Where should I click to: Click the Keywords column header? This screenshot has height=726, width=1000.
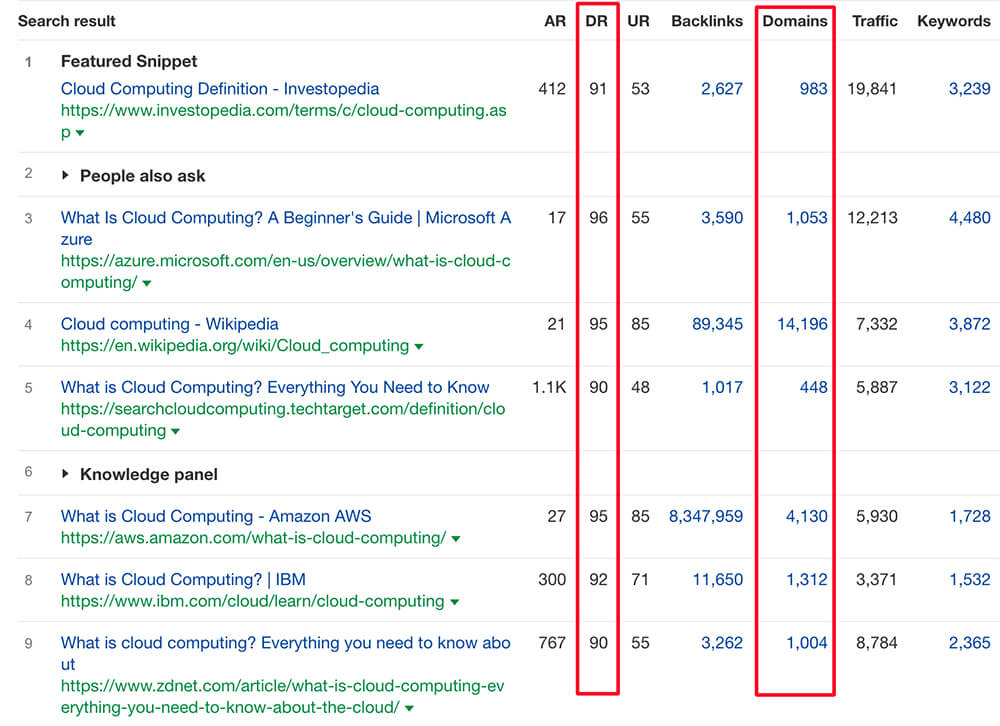(954, 21)
